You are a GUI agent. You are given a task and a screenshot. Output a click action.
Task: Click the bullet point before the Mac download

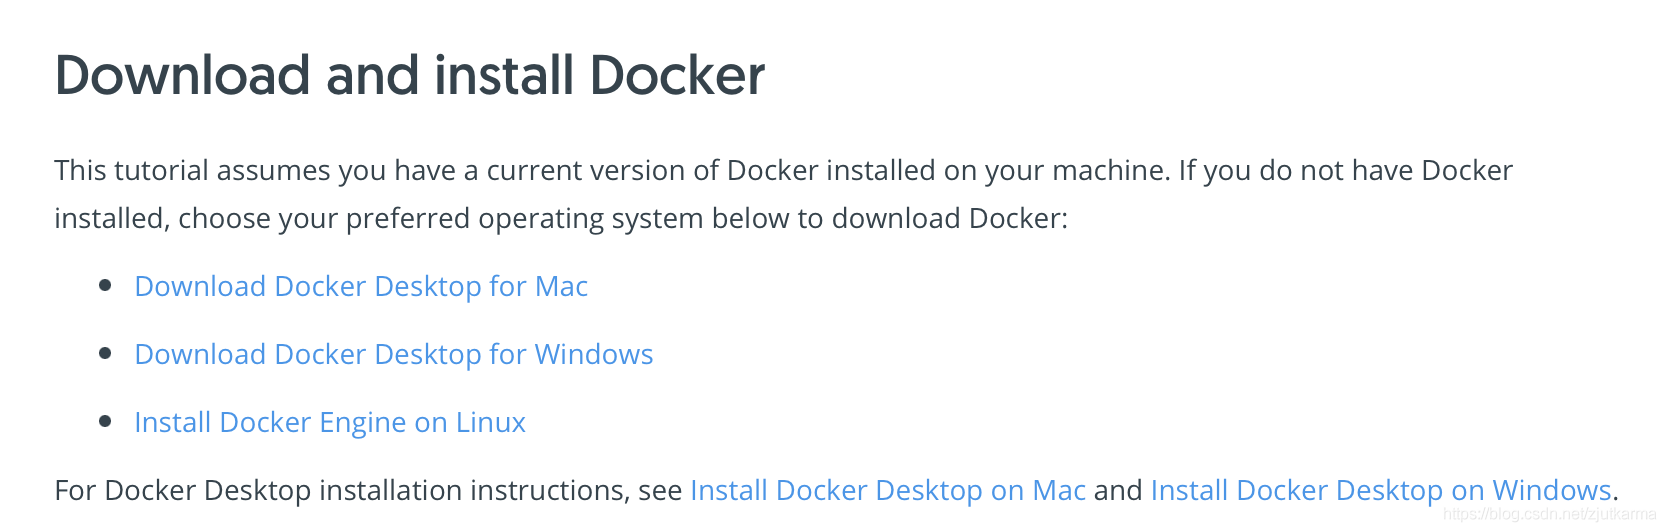pyautogui.click(x=105, y=286)
